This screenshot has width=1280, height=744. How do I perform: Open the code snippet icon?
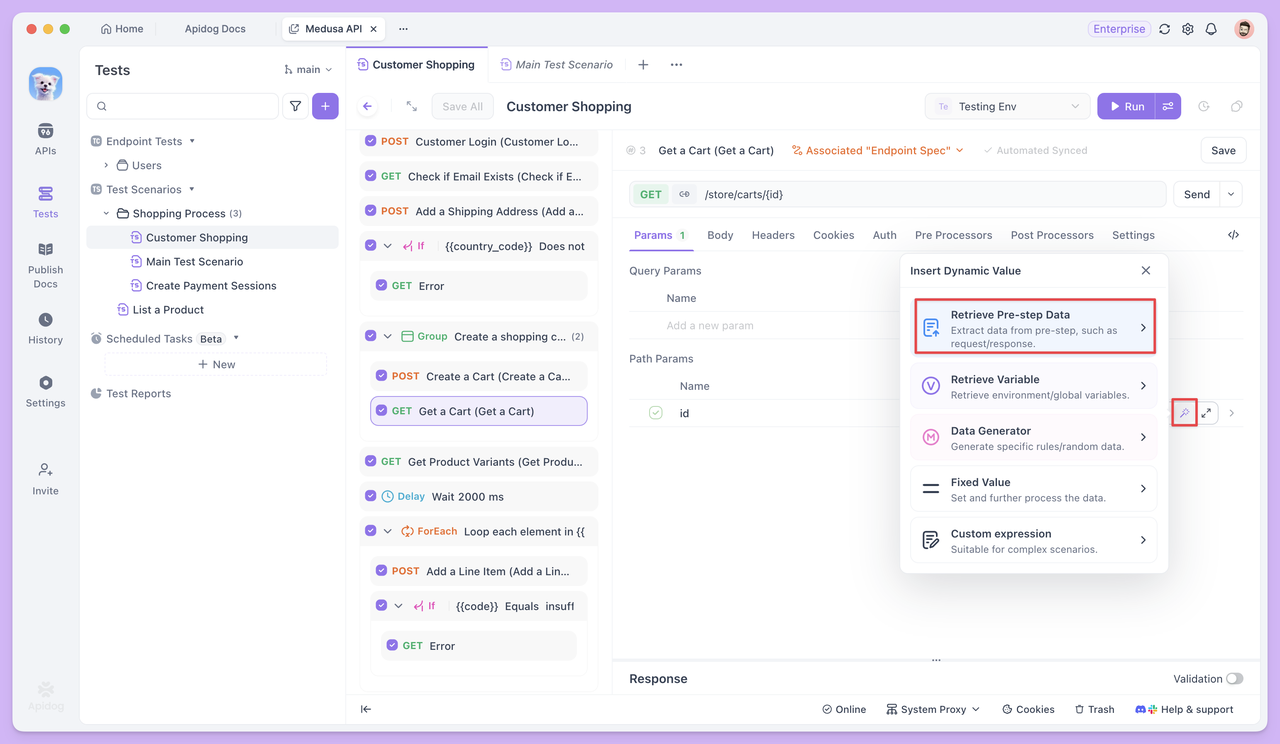(x=1233, y=235)
